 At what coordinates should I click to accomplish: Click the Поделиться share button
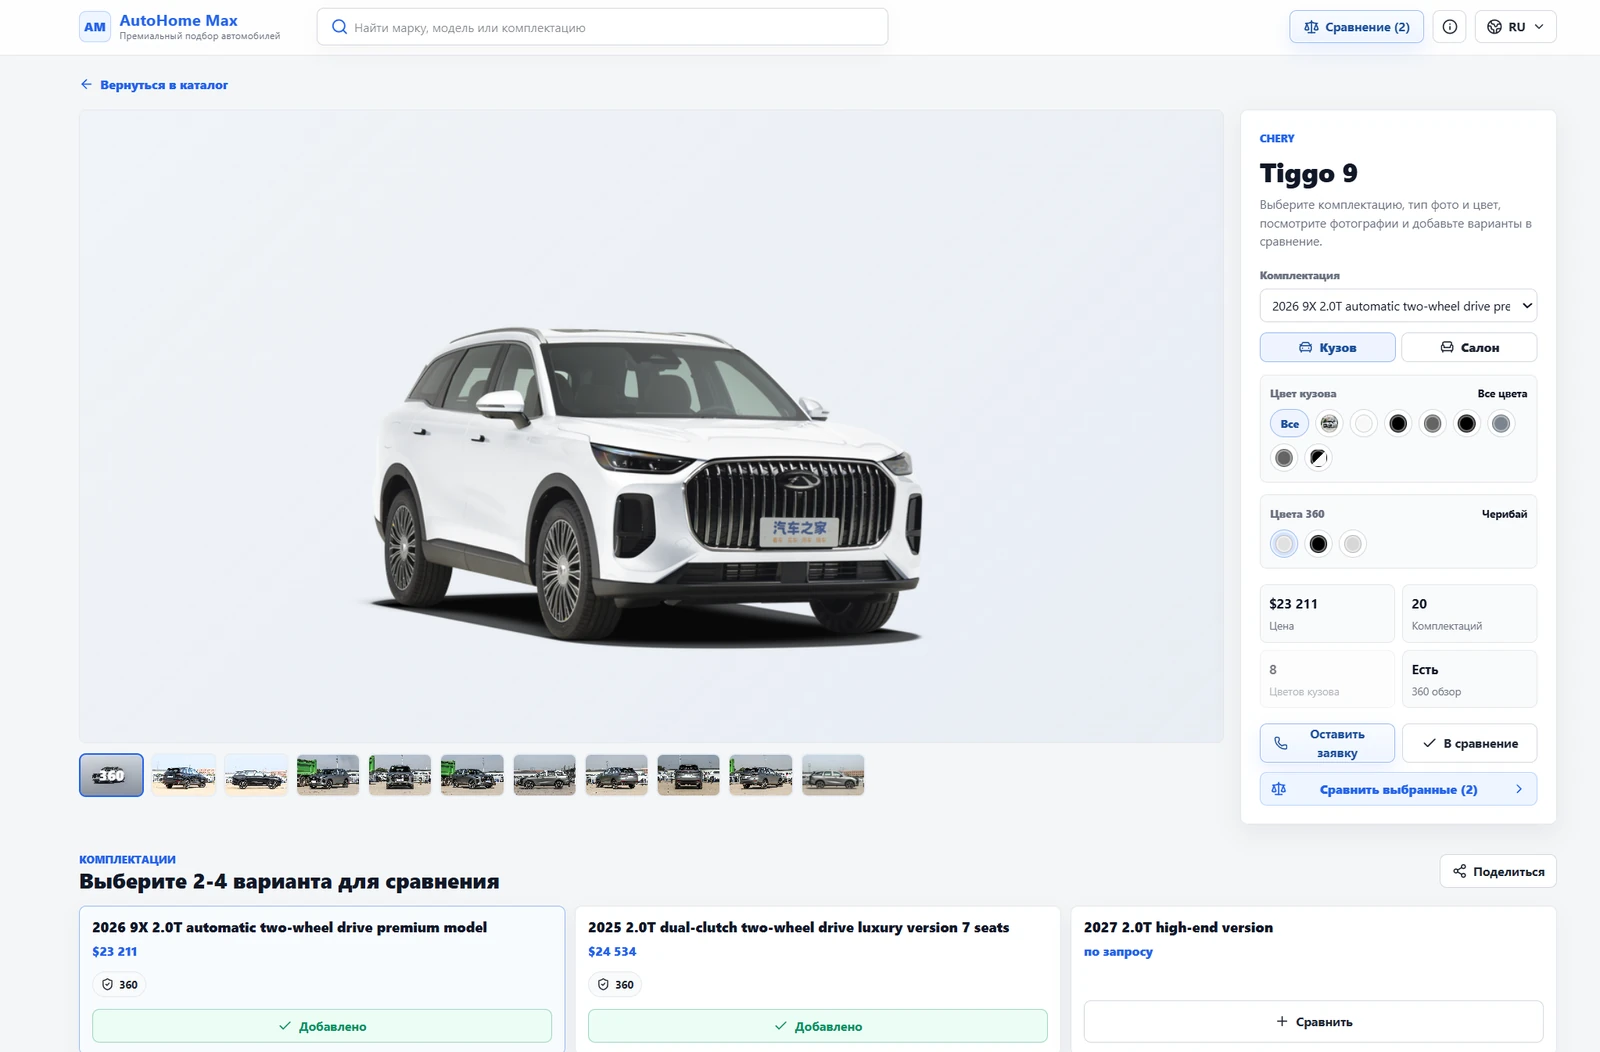pos(1498,871)
